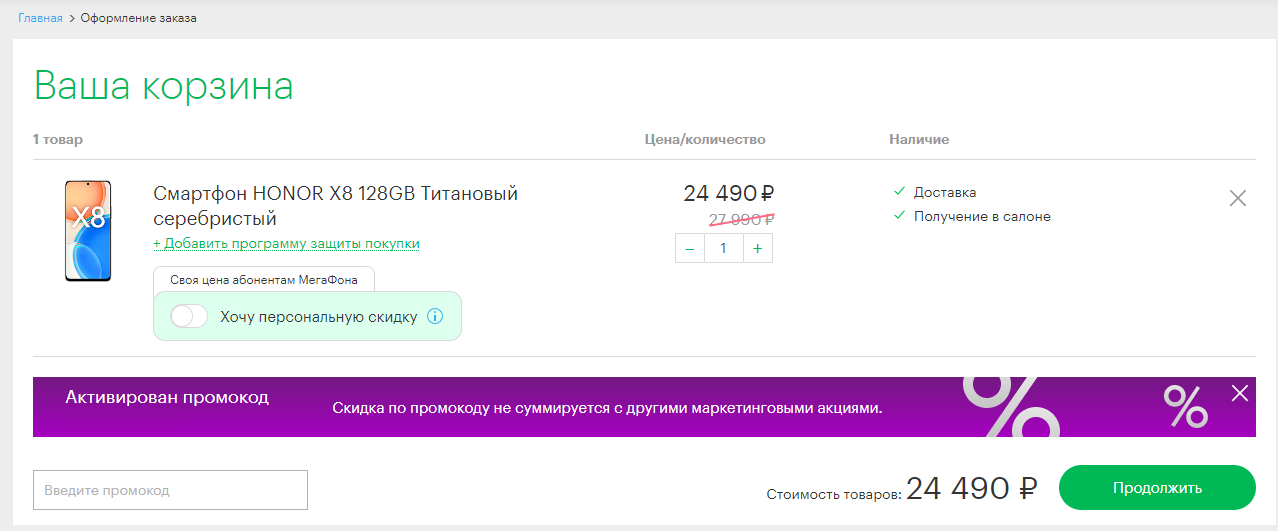Screen dimensions: 1278x531
Task: Click "Своя цена абонентам МегаФона" tab label
Action: tap(264, 279)
